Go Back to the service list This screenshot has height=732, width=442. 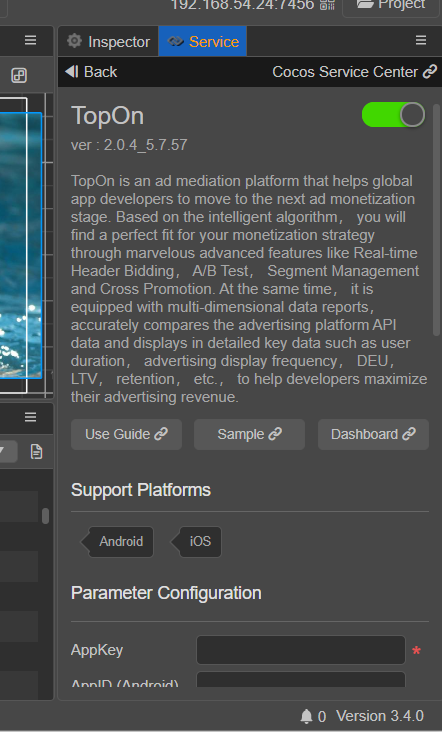(x=91, y=72)
